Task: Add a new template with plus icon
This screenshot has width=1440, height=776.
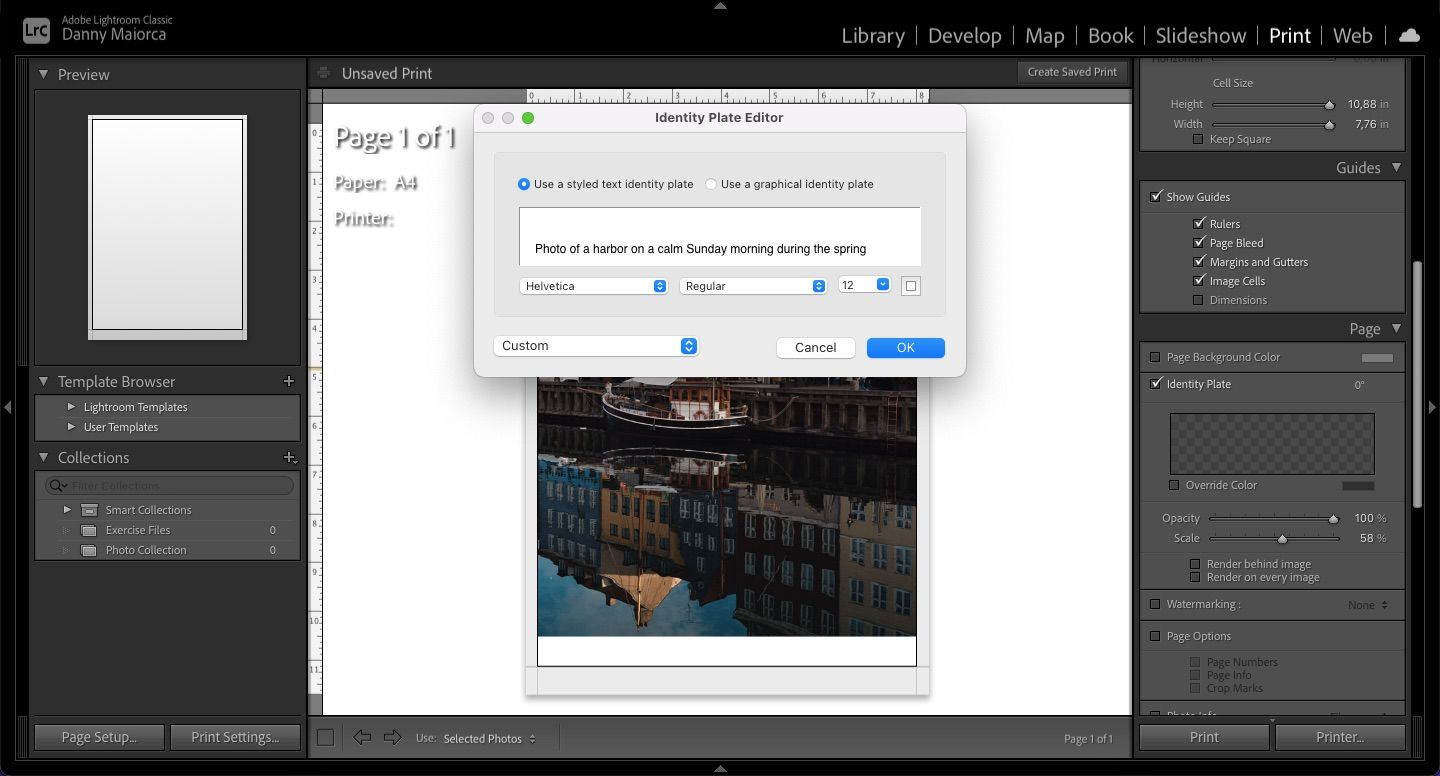Action: (x=289, y=381)
